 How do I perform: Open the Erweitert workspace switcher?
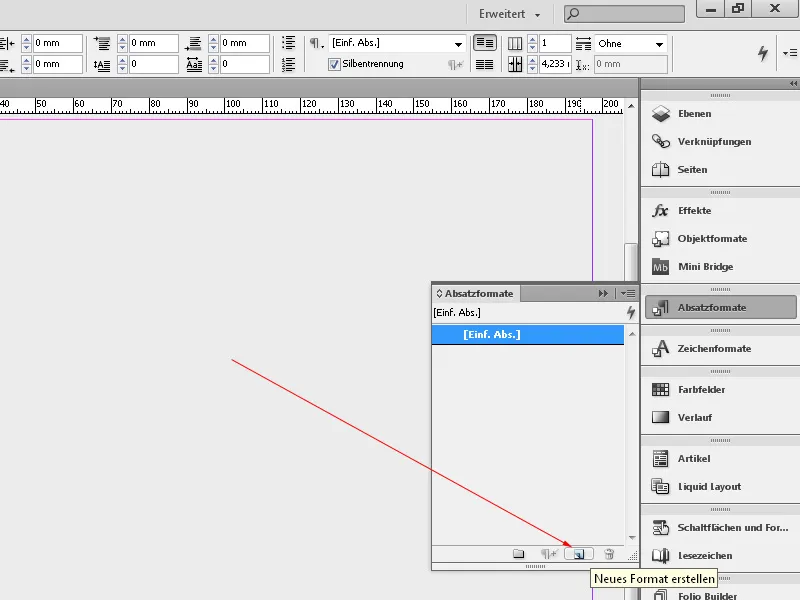tap(509, 14)
